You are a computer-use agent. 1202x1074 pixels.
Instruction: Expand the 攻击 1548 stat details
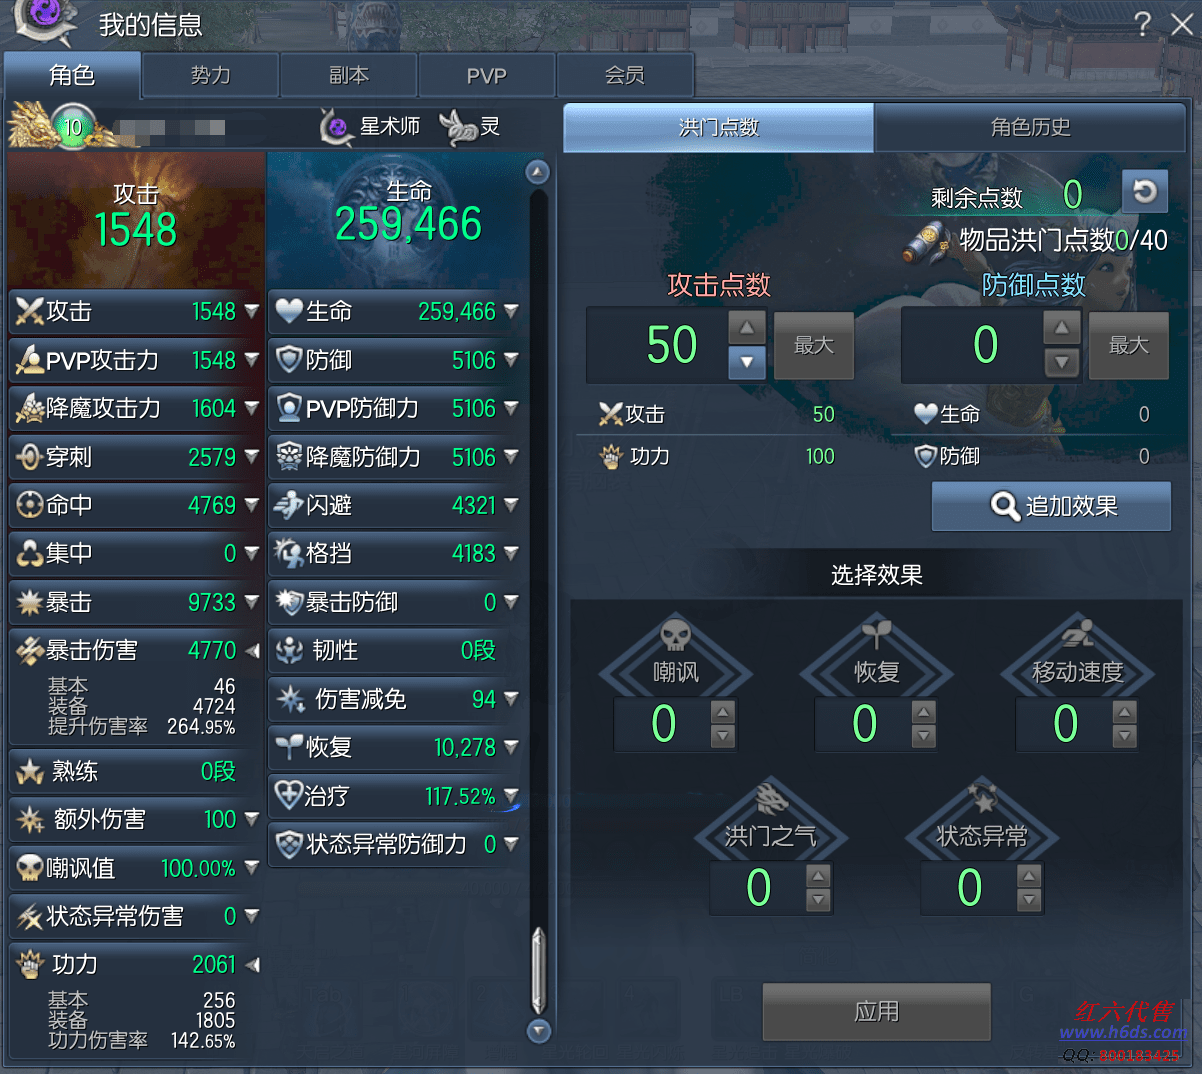pos(252,312)
